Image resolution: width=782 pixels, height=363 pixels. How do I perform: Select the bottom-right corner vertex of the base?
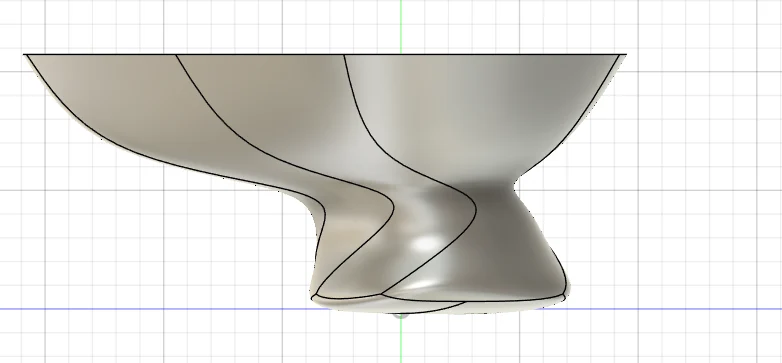(x=564, y=296)
